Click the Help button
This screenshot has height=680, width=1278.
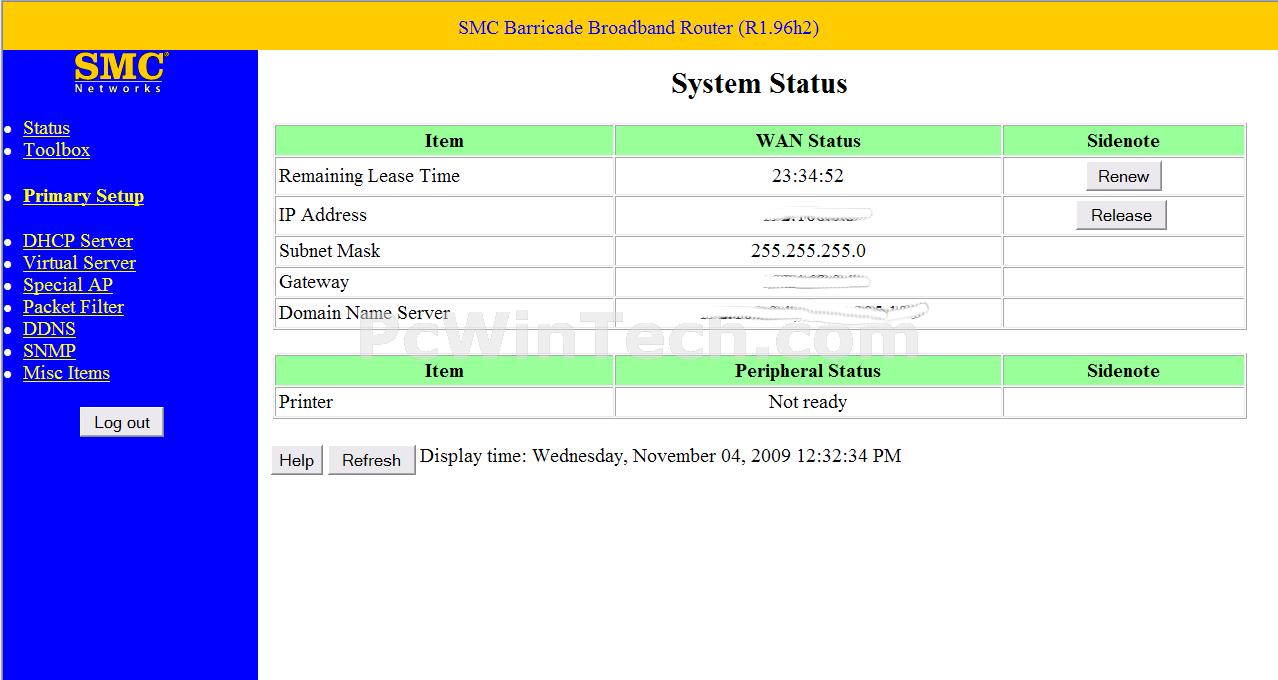[297, 460]
